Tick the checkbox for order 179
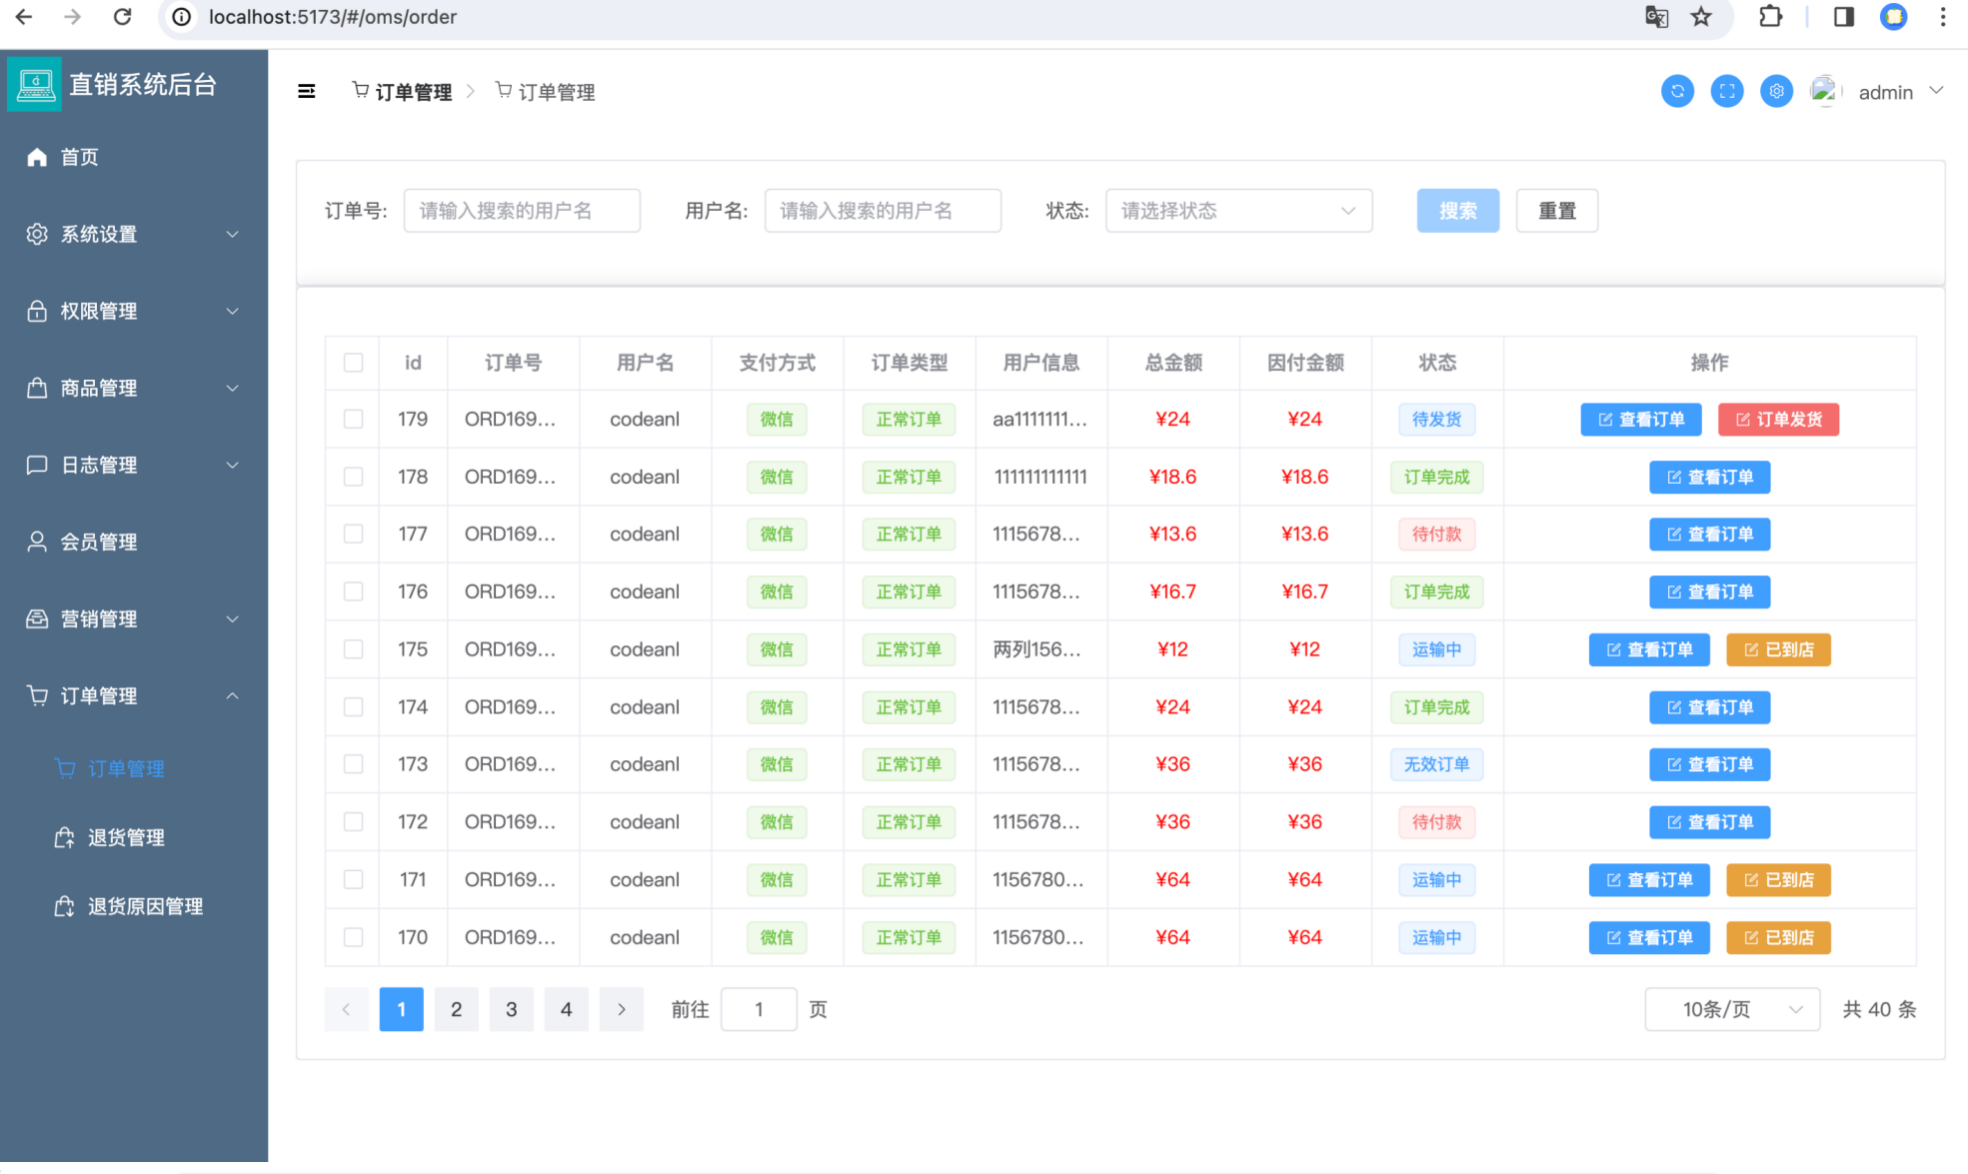The width and height of the screenshot is (1968, 1174). 353,419
